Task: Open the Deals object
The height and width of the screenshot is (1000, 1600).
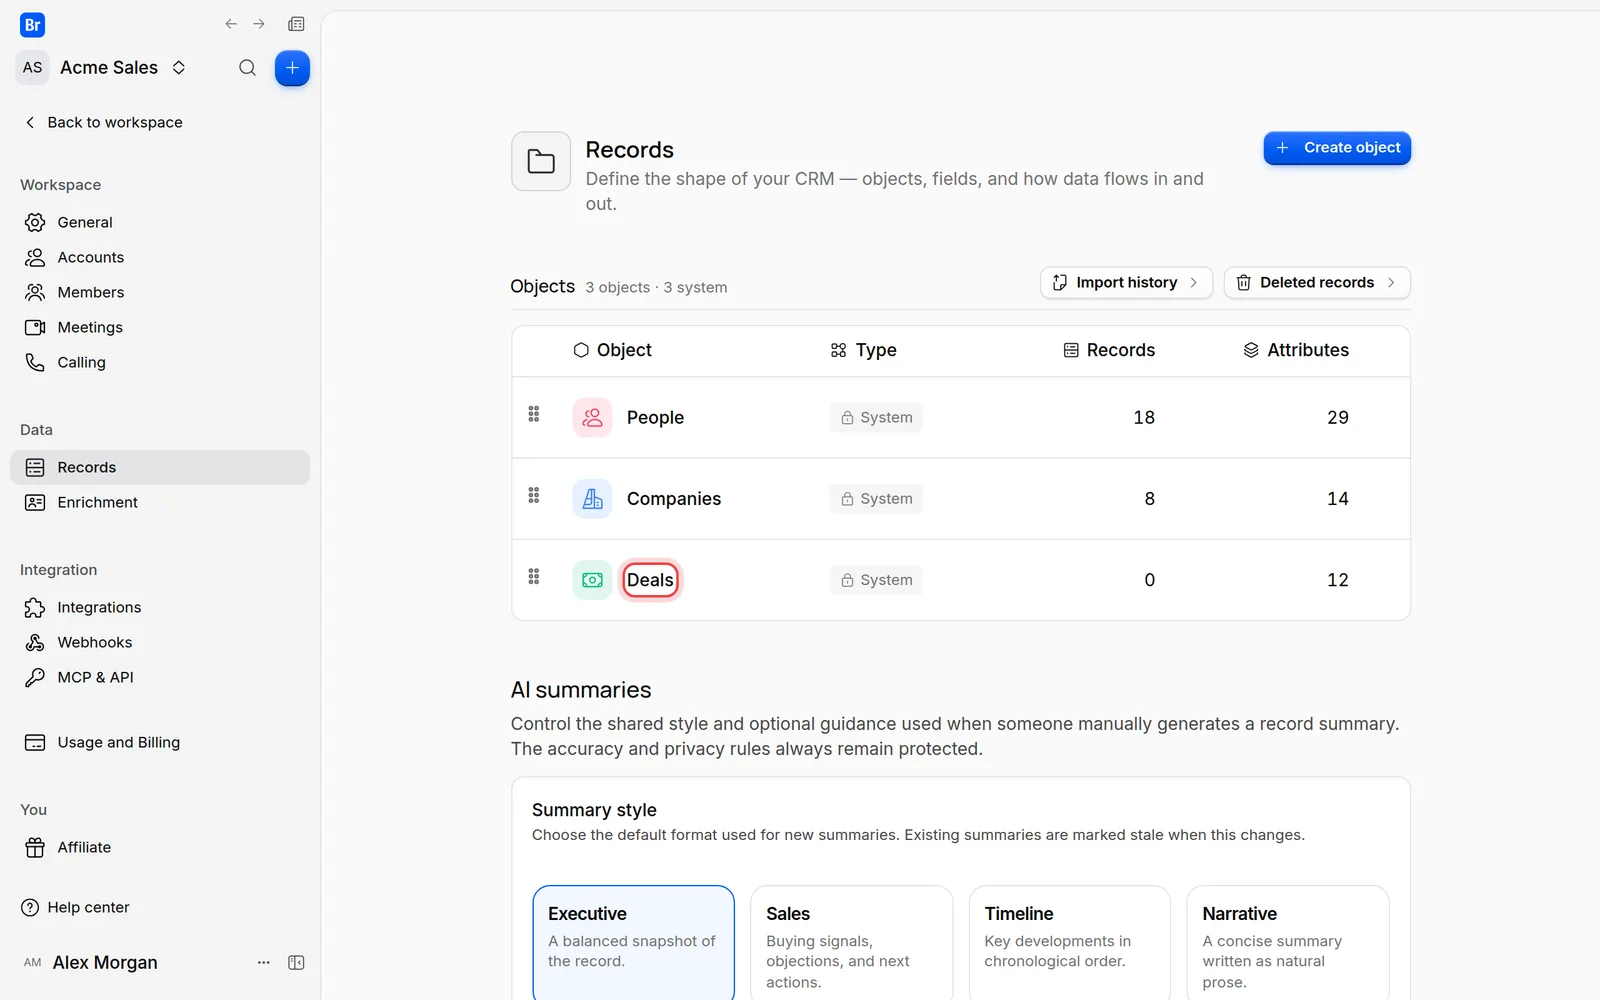Action: pos(650,580)
